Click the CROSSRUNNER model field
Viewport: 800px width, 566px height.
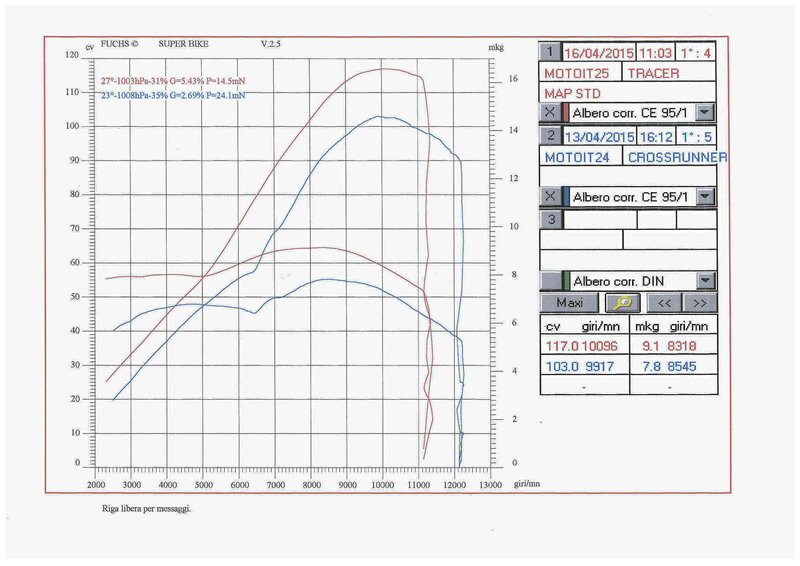673,157
